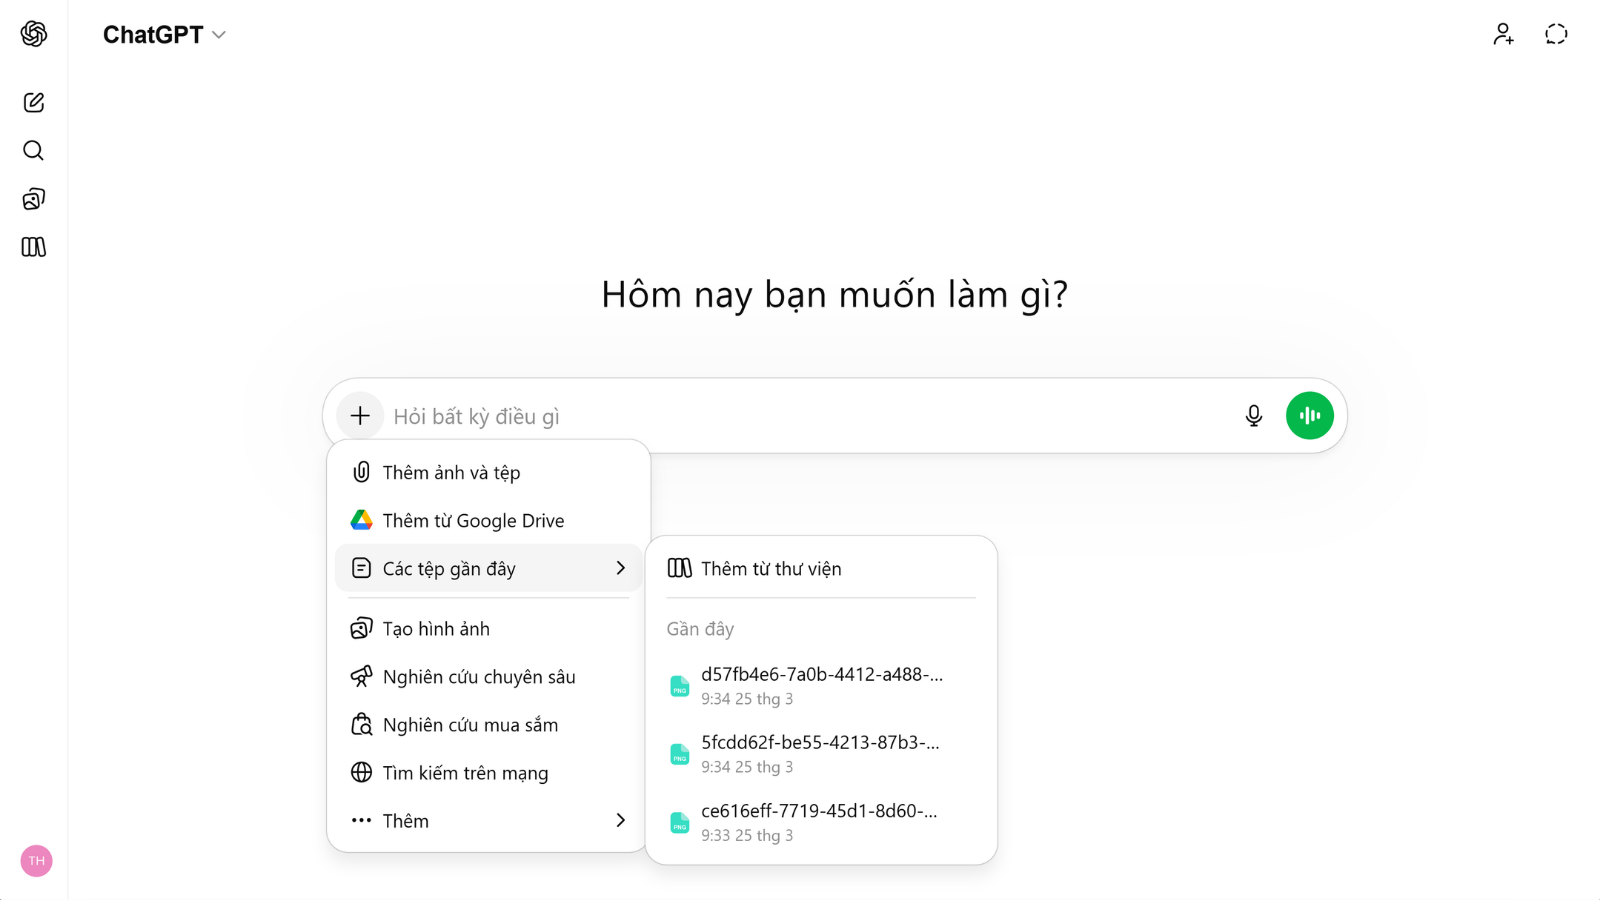
Task: Open the ChatGPT model selector dropdown
Action: (x=165, y=35)
